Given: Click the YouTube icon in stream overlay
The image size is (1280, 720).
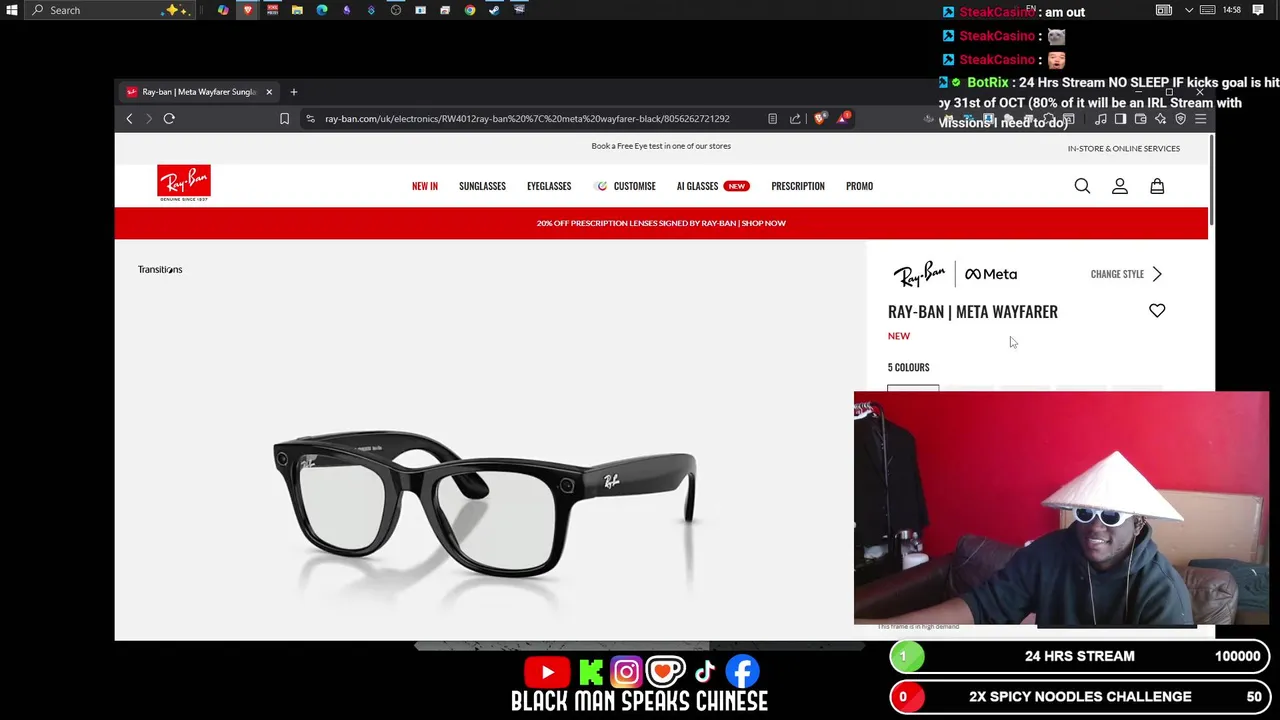Looking at the screenshot, I should [x=547, y=672].
